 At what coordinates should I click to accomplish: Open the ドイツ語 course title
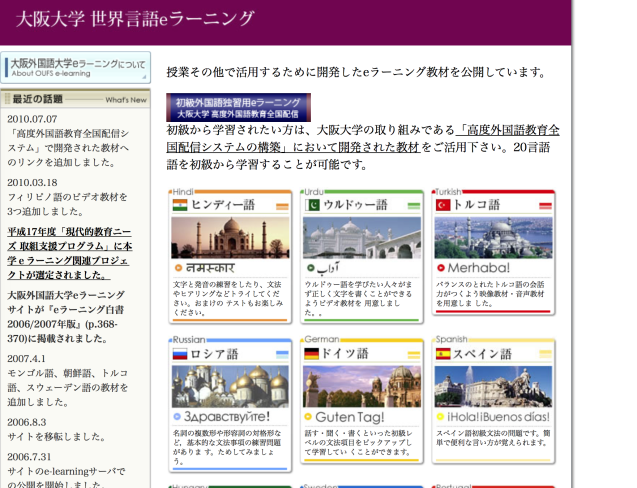tap(345, 354)
